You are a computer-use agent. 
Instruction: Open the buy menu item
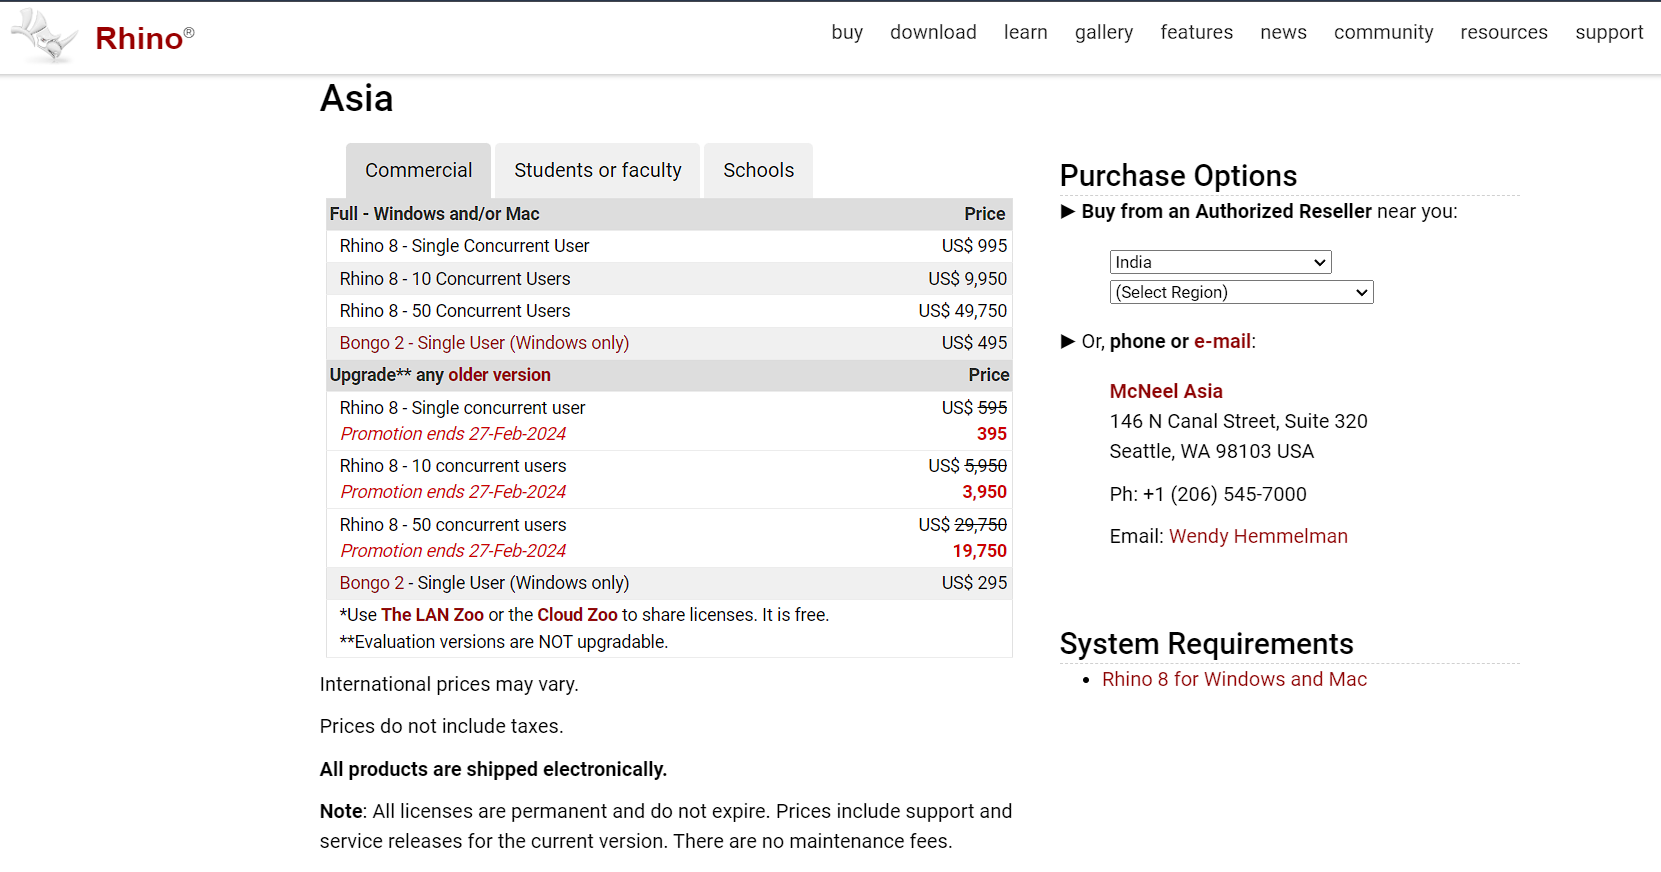pyautogui.click(x=847, y=32)
